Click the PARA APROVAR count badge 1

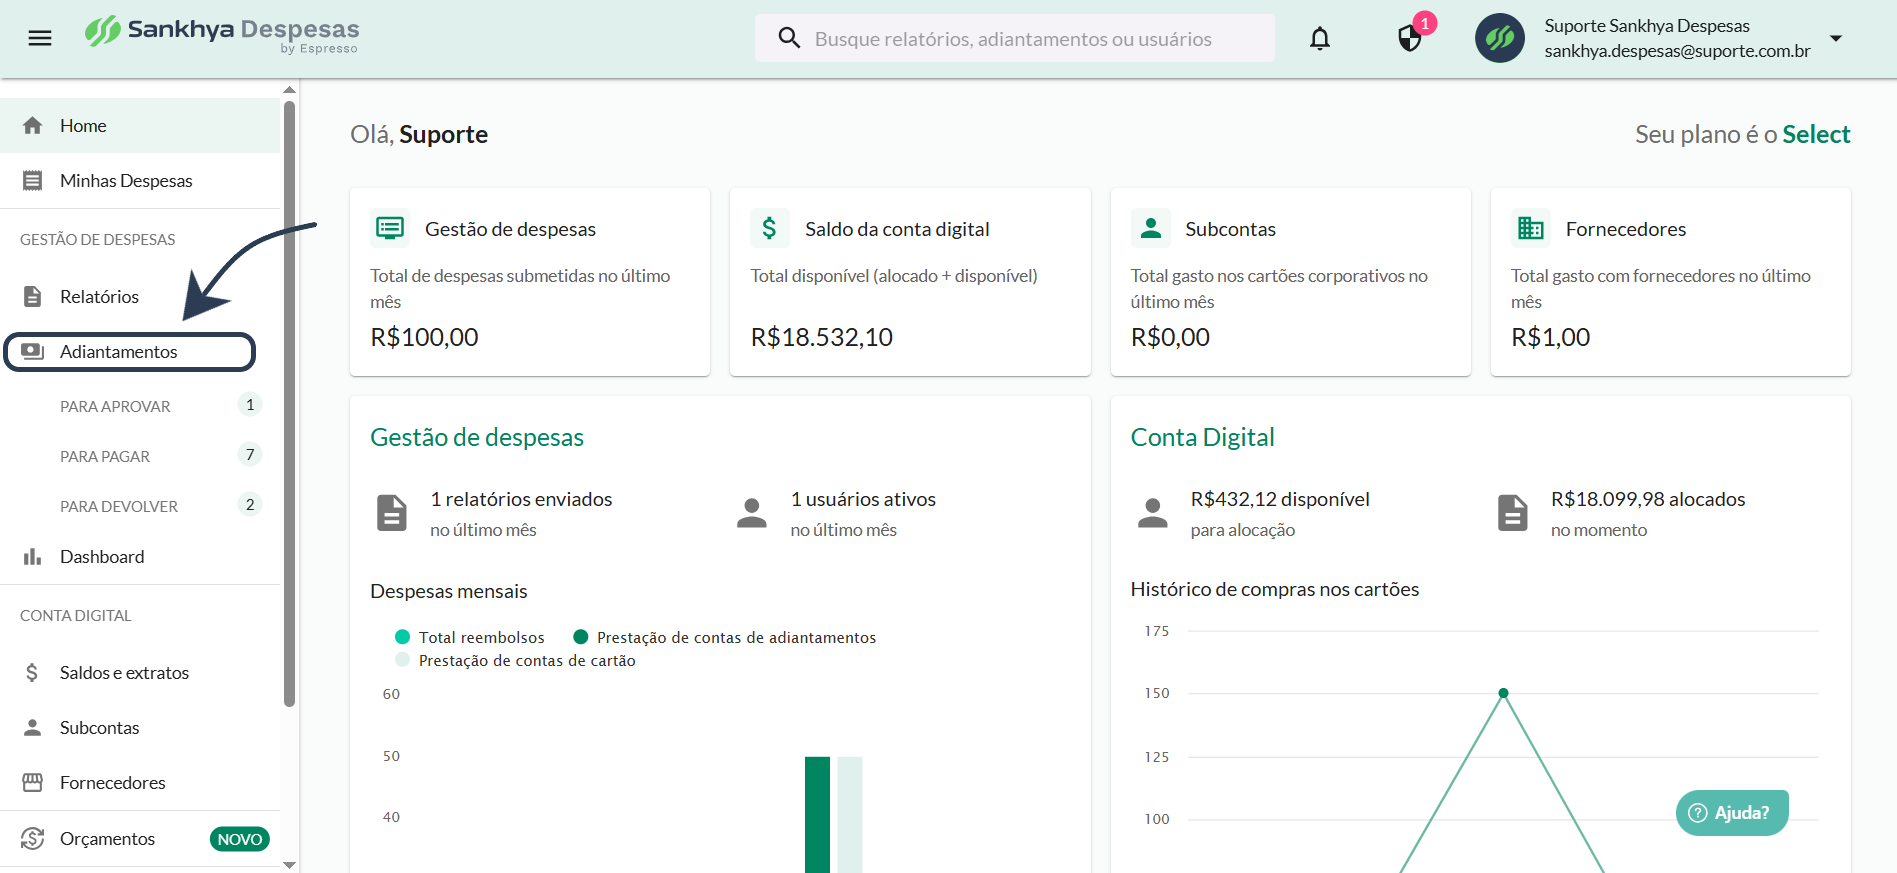[250, 405]
